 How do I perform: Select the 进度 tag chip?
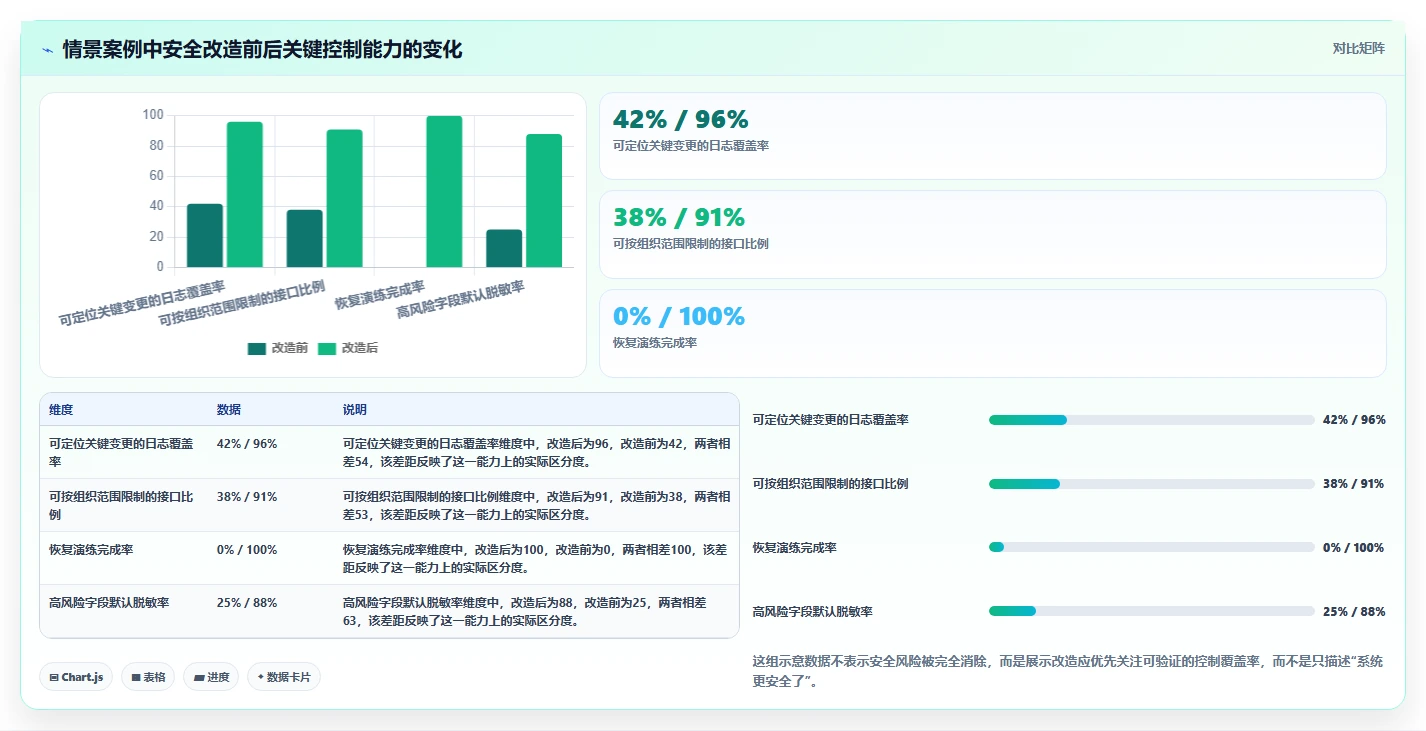tap(211, 677)
